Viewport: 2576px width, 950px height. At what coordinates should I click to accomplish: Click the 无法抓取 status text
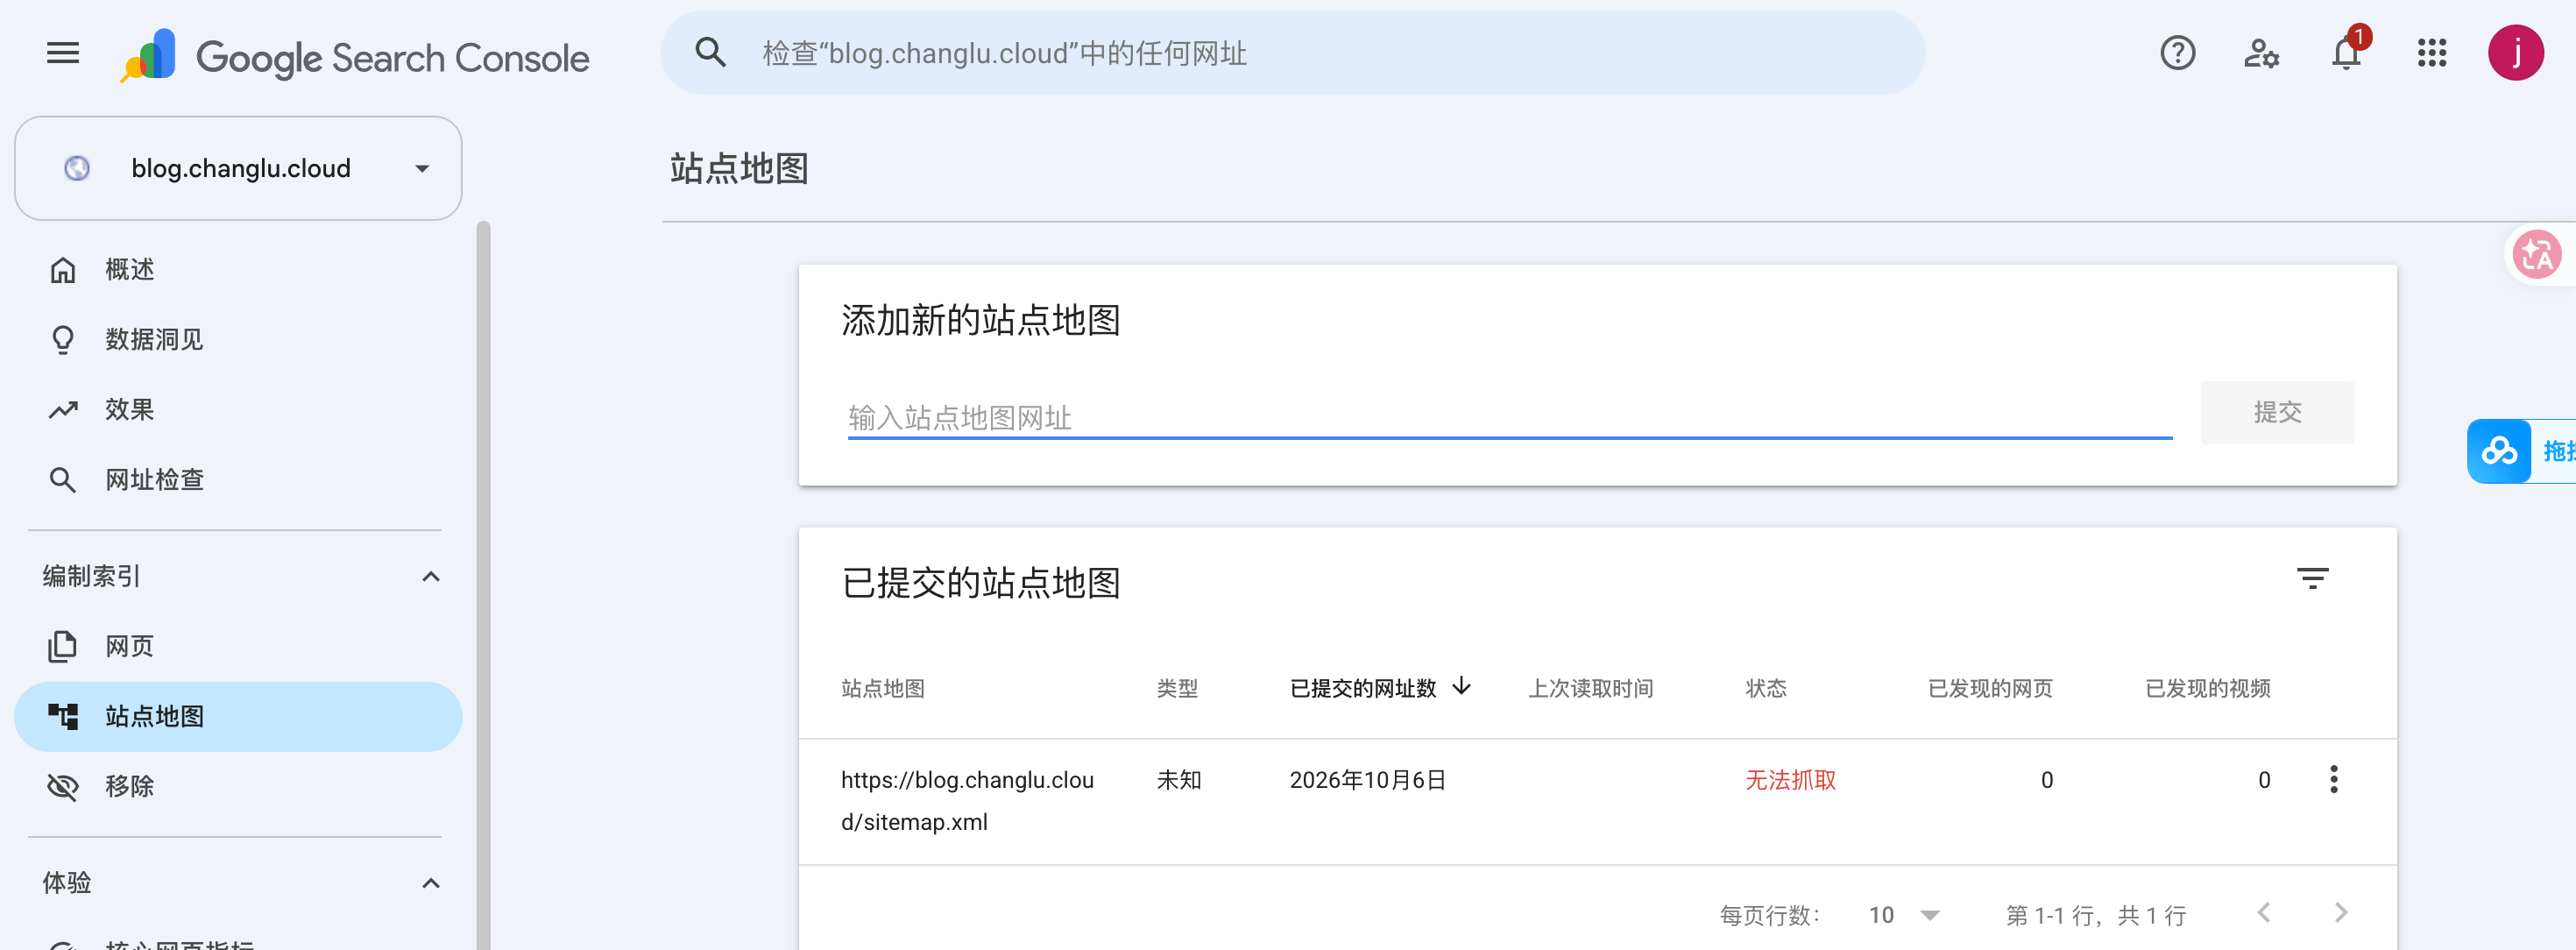coord(1790,780)
